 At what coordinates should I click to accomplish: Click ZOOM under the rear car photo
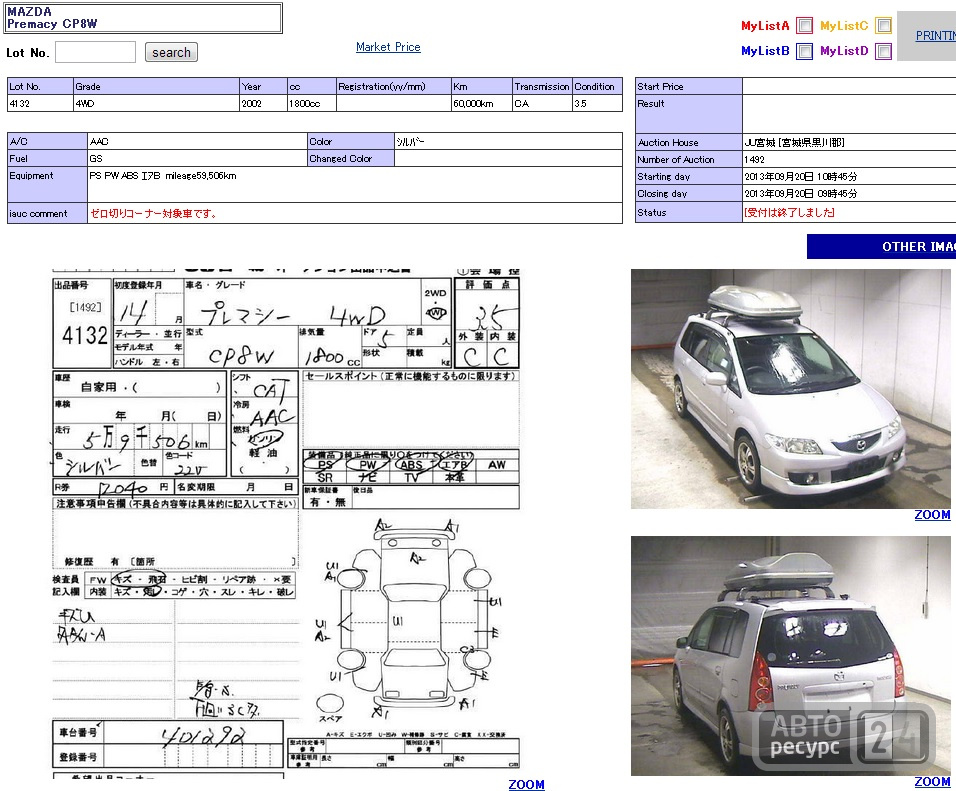click(932, 782)
